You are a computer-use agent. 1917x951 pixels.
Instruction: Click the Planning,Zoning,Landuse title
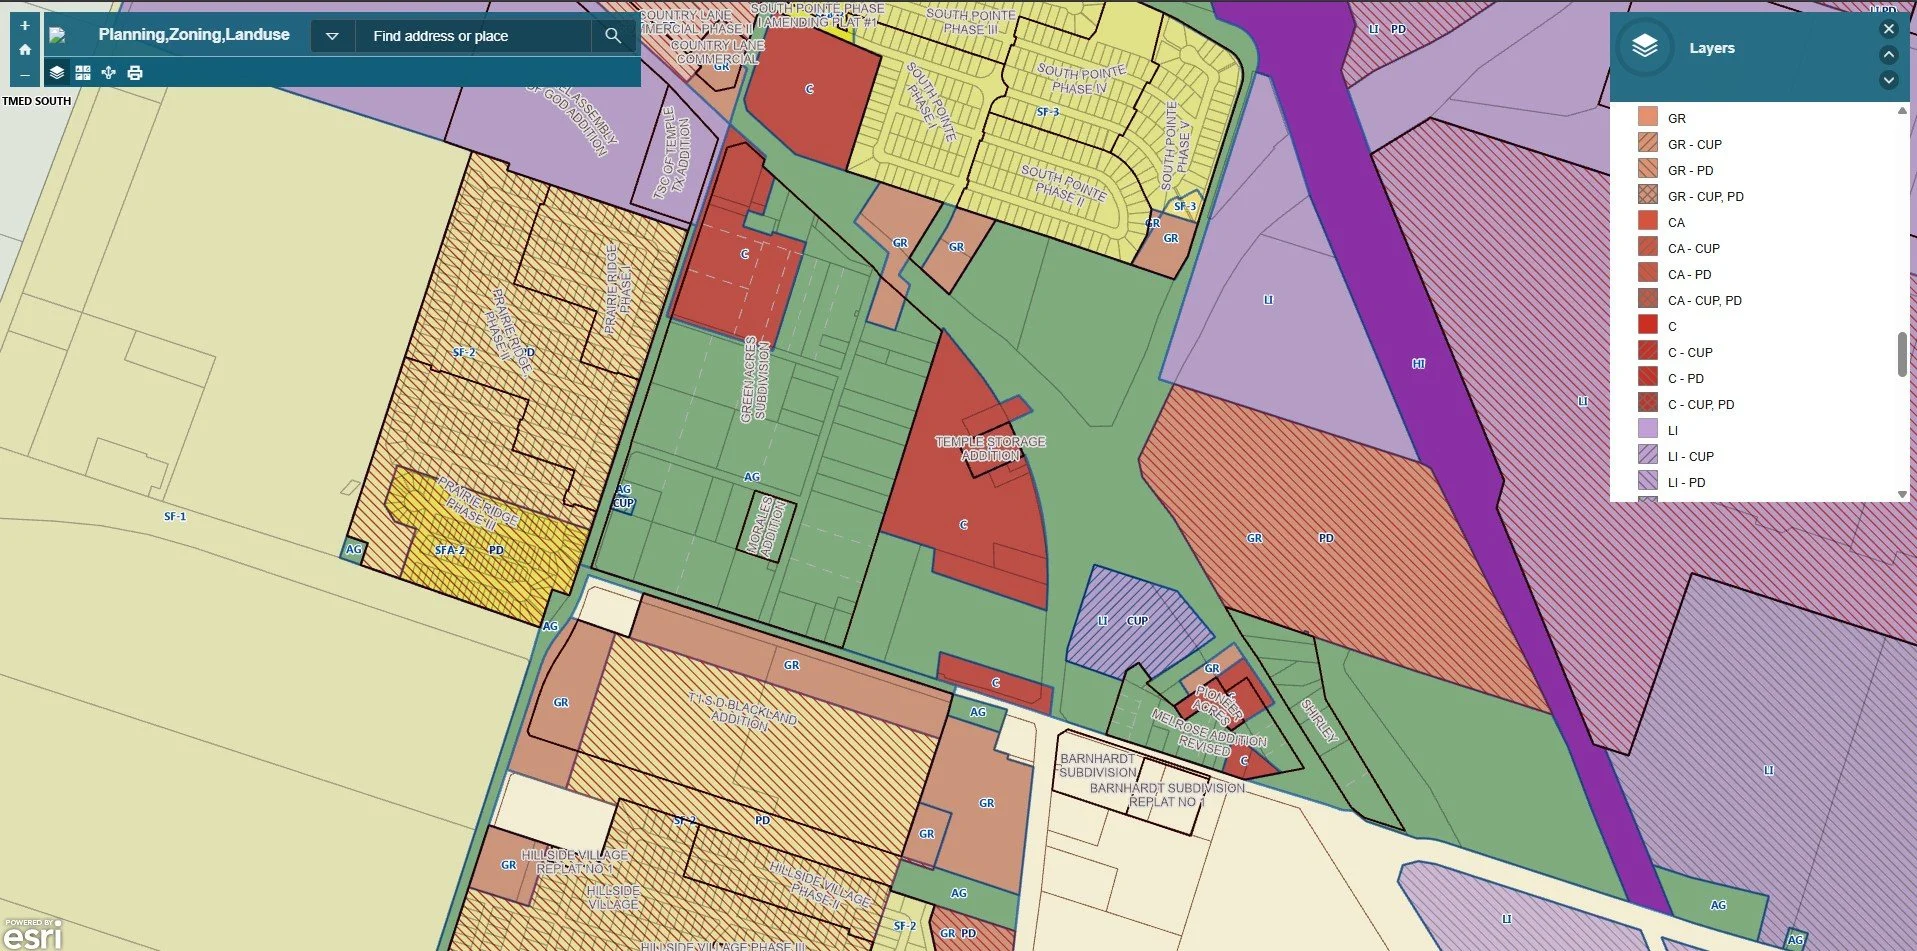194,34
